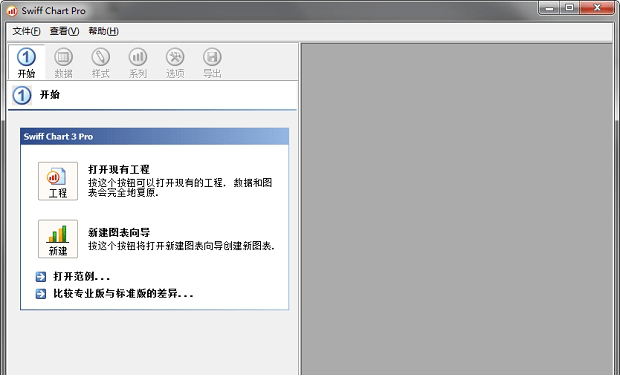
Task: Click the 新建图表向导 heading text
Action: click(119, 232)
